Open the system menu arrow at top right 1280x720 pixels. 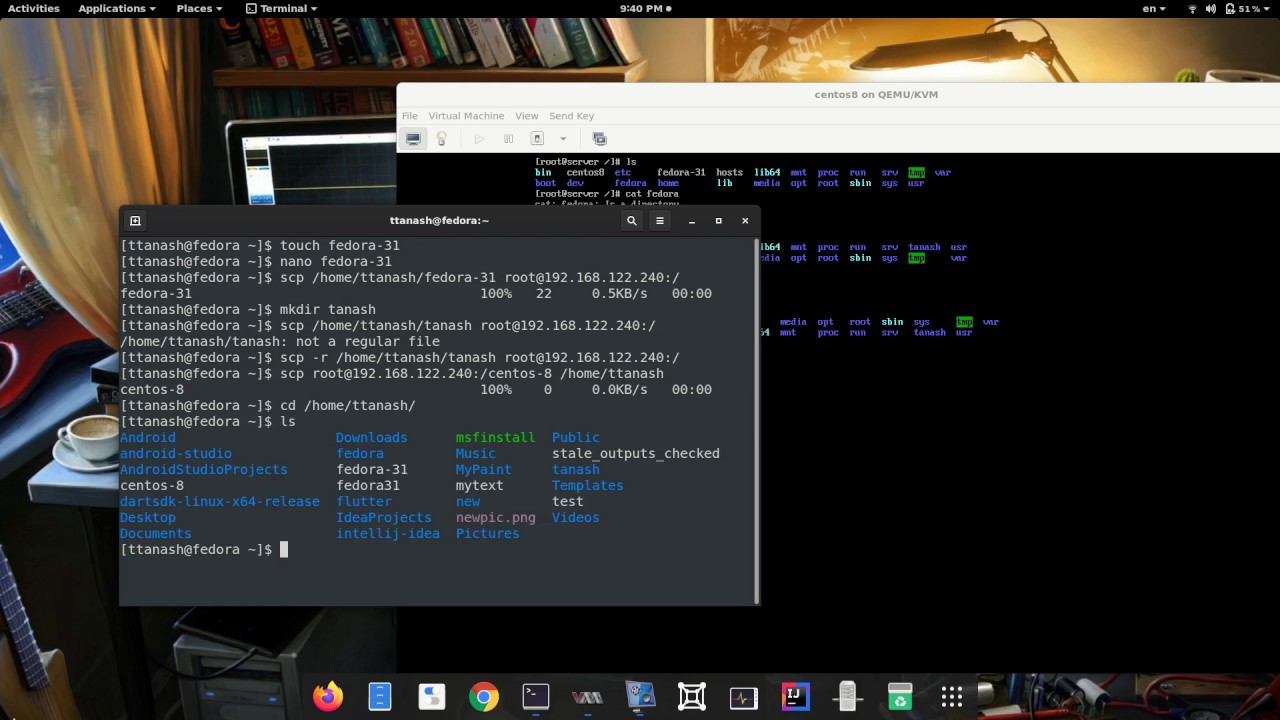point(1268,8)
